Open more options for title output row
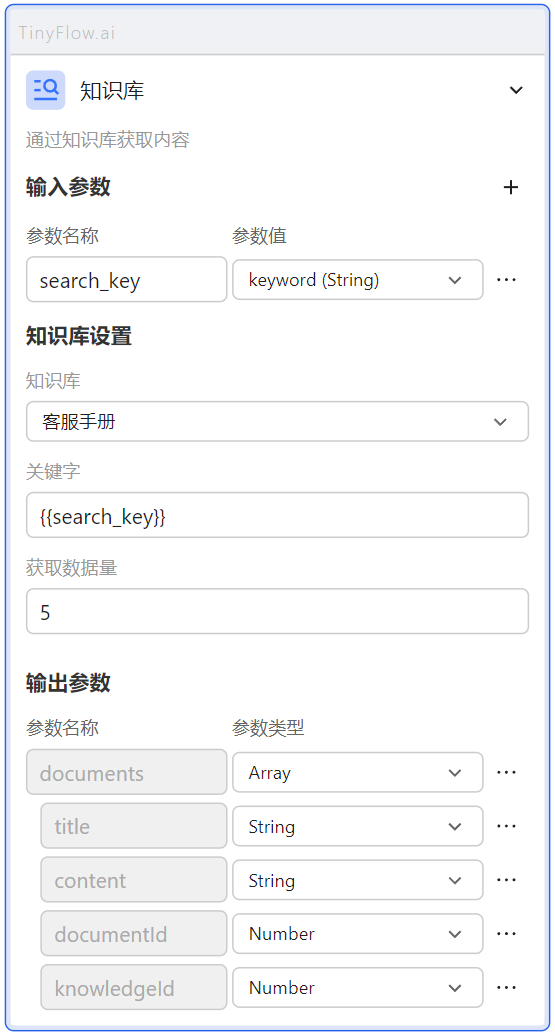Viewport: 555px width, 1035px height. (x=506, y=826)
